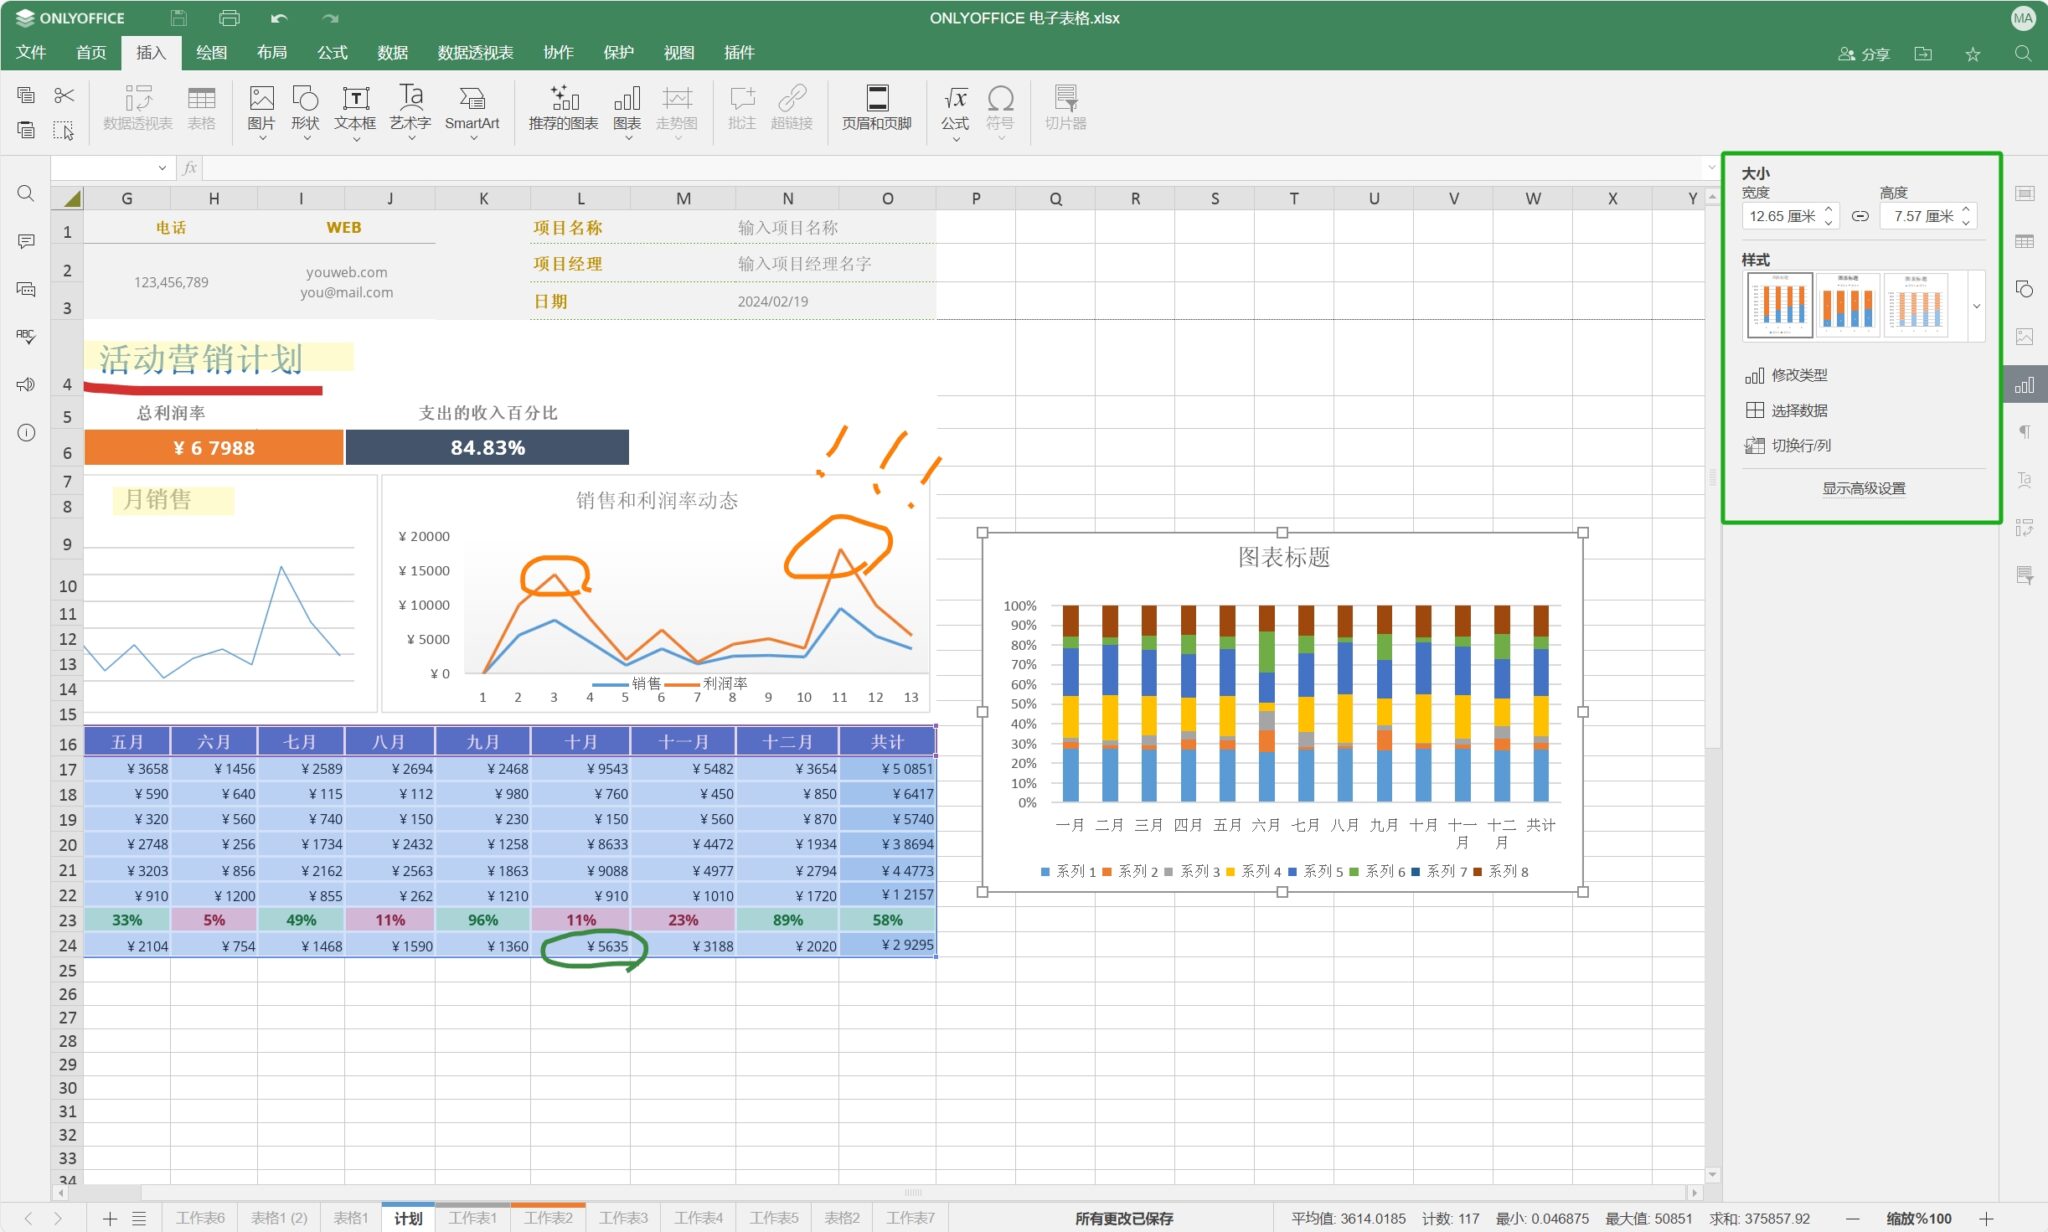The width and height of the screenshot is (2048, 1232).
Task: Open the chat panel in left sidebar
Action: [26, 289]
